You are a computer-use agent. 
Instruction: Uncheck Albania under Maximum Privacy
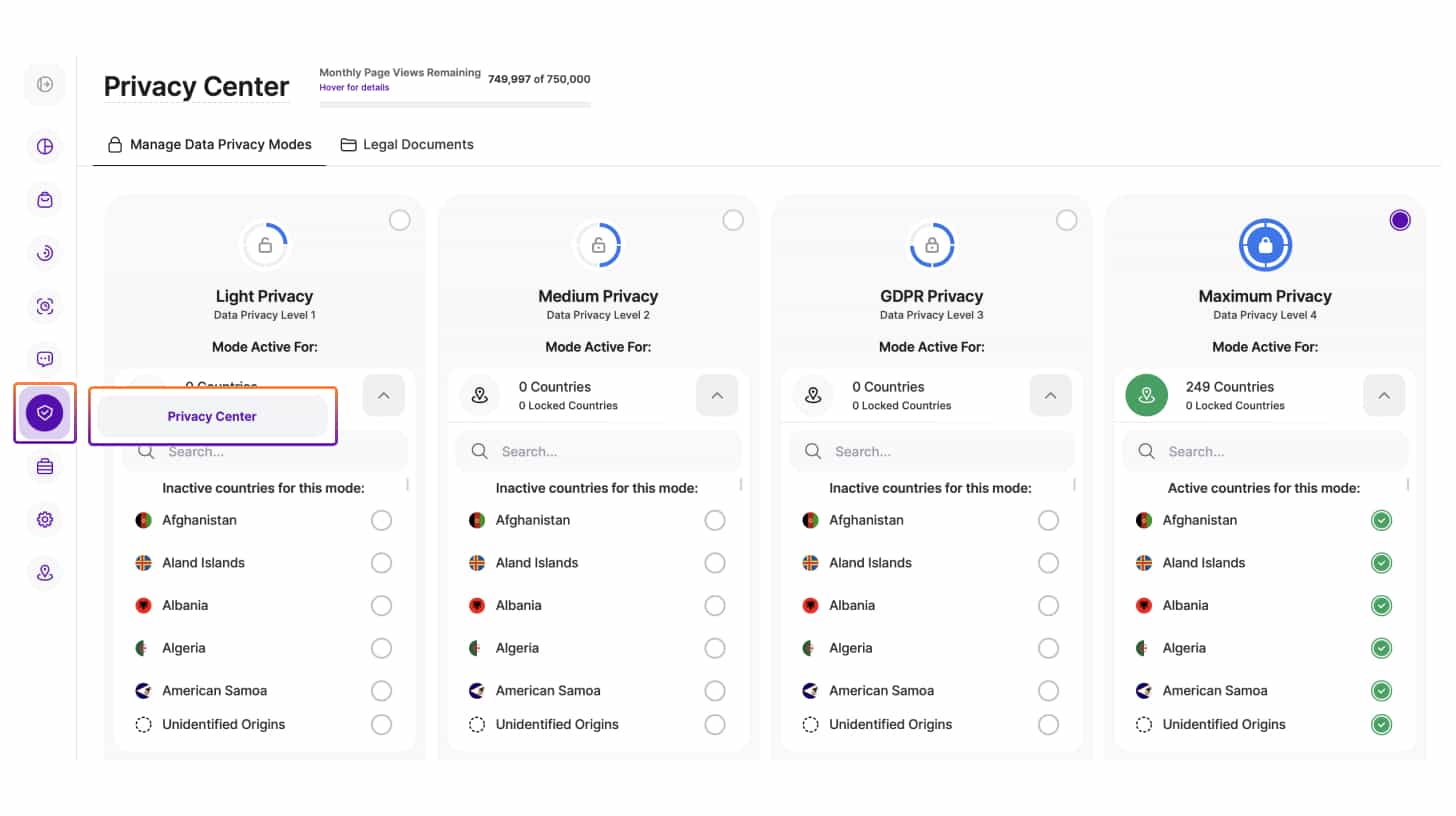click(1381, 606)
